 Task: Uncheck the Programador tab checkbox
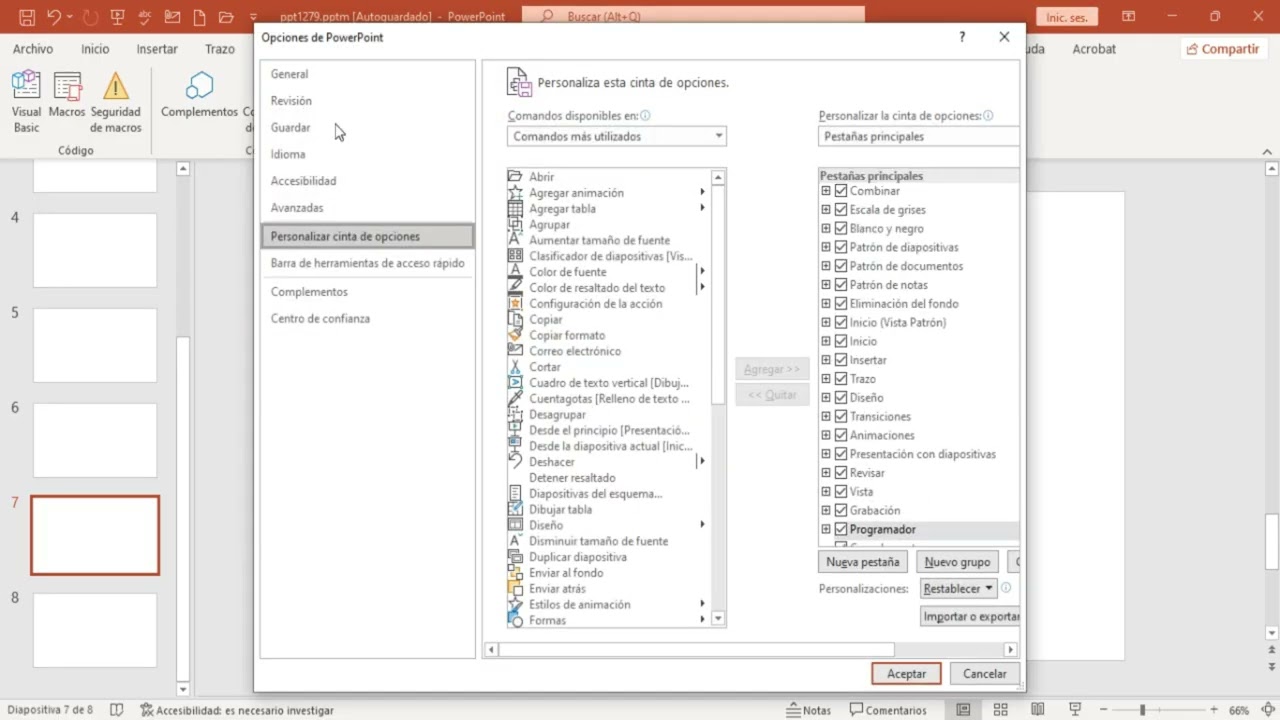(x=841, y=529)
